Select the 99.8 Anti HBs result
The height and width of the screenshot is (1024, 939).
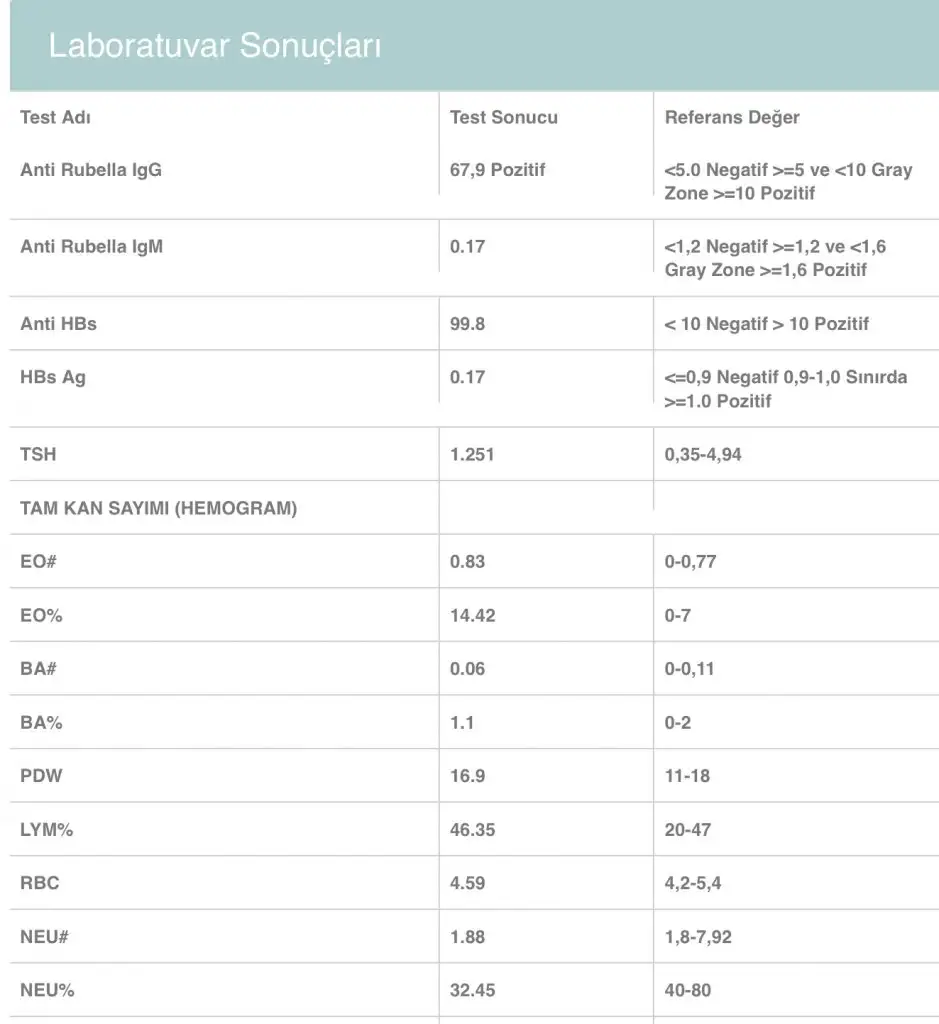[467, 324]
